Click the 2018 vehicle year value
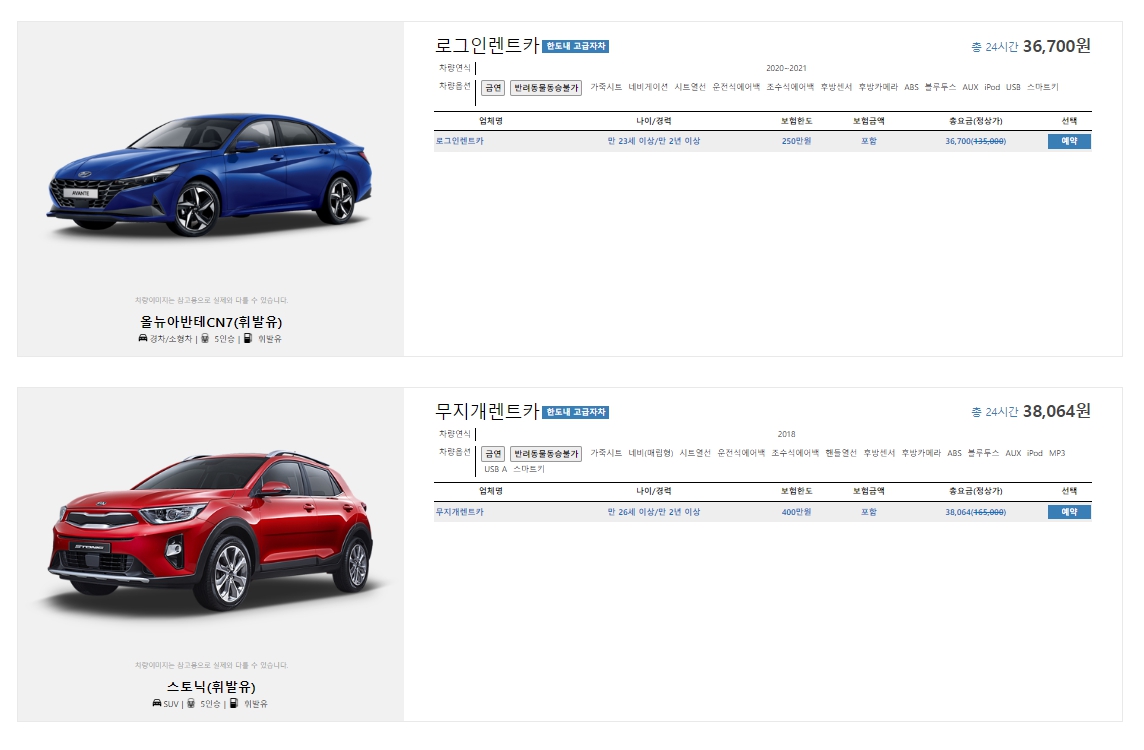The width and height of the screenshot is (1144, 750). 786,434
